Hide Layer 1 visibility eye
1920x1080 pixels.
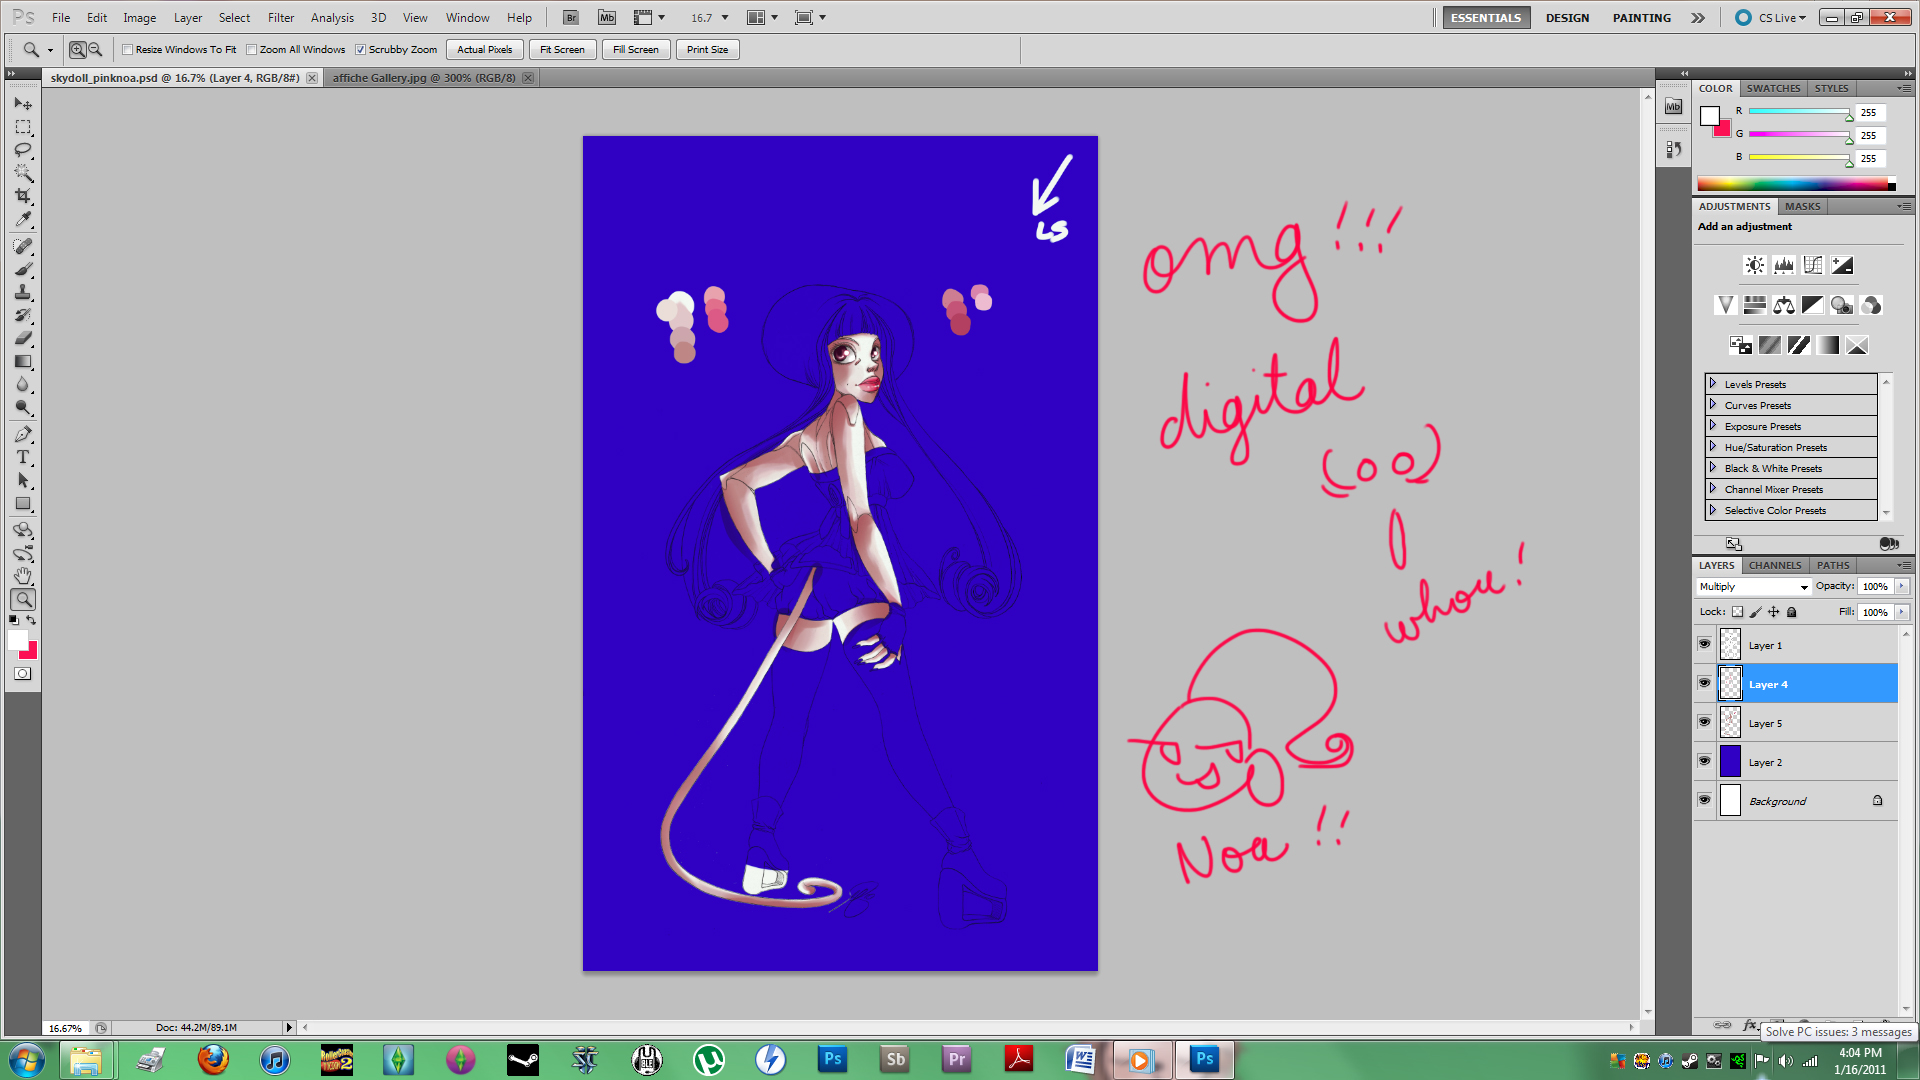[1704, 644]
